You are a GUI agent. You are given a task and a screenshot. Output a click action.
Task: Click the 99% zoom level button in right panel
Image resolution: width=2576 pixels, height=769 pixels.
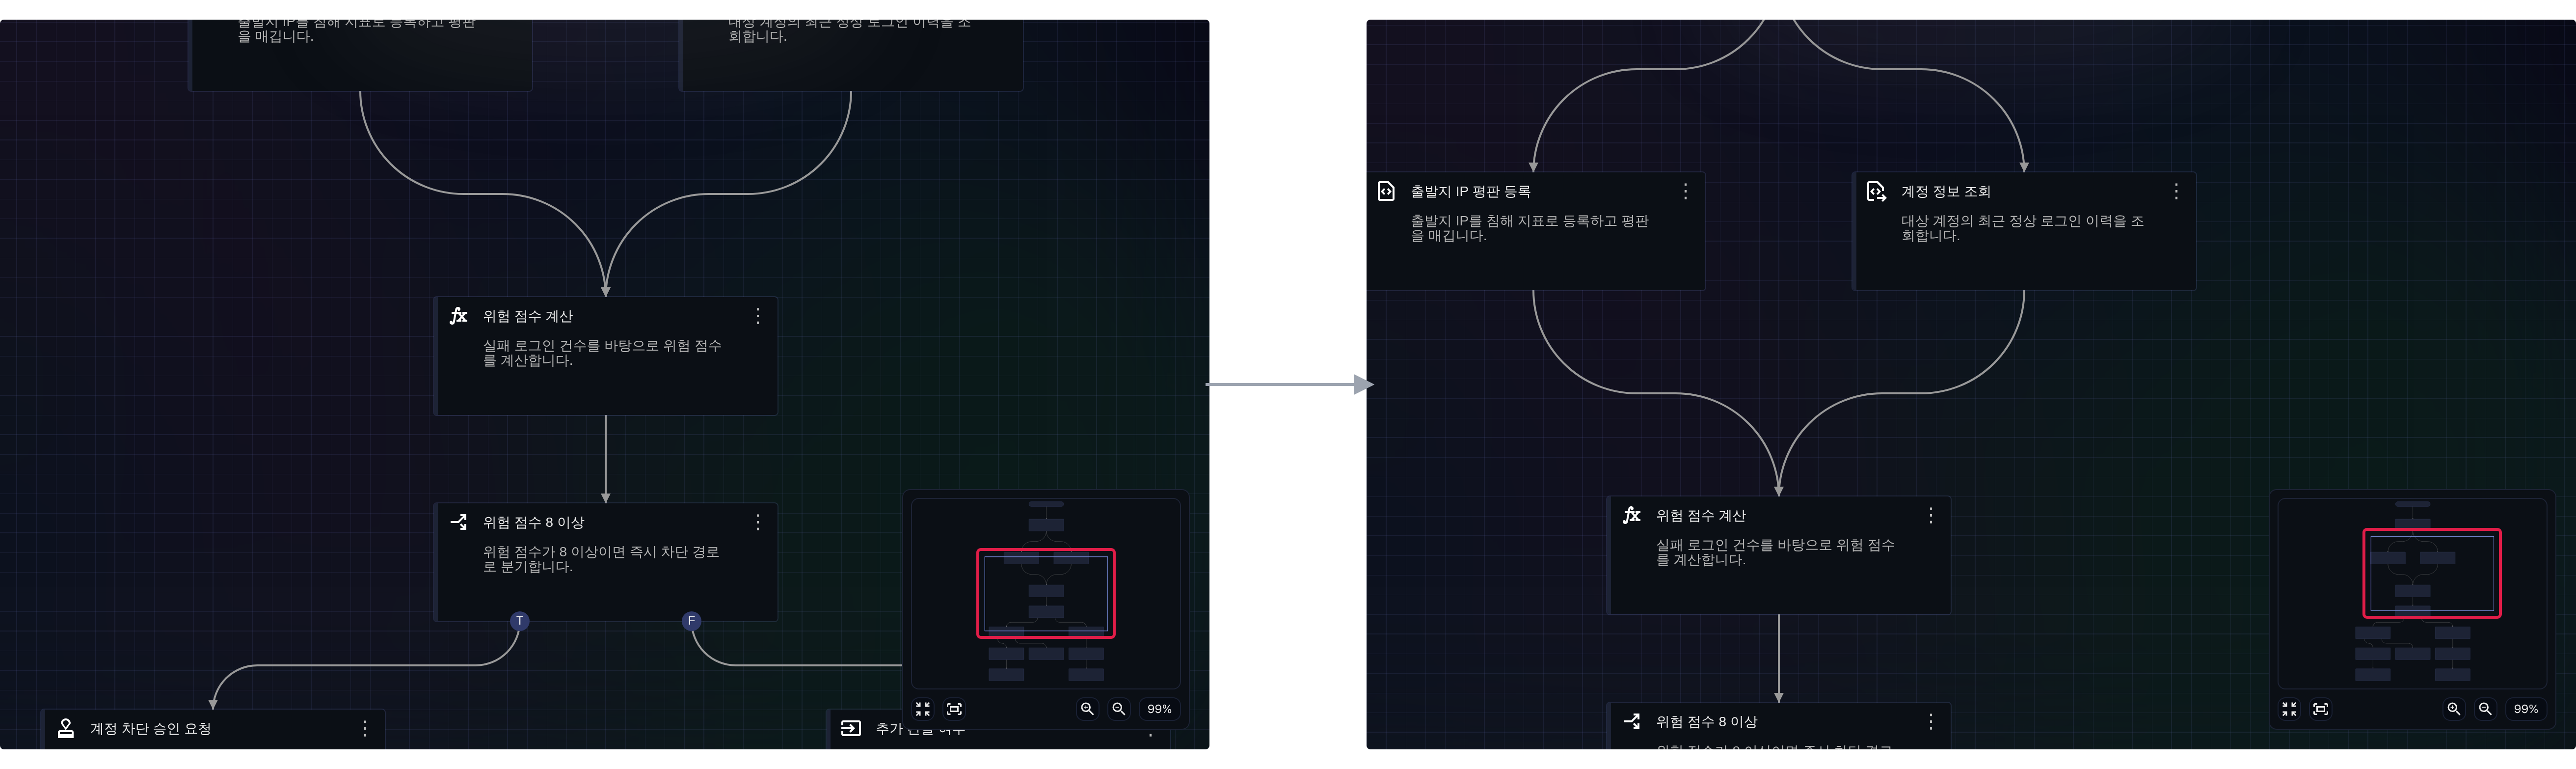(x=2526, y=709)
